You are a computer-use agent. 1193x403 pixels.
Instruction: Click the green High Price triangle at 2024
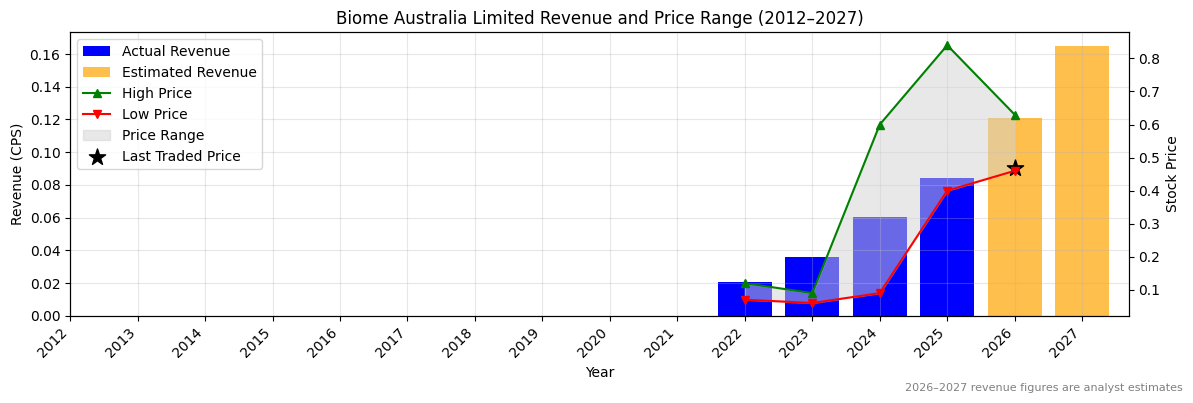[x=880, y=125]
